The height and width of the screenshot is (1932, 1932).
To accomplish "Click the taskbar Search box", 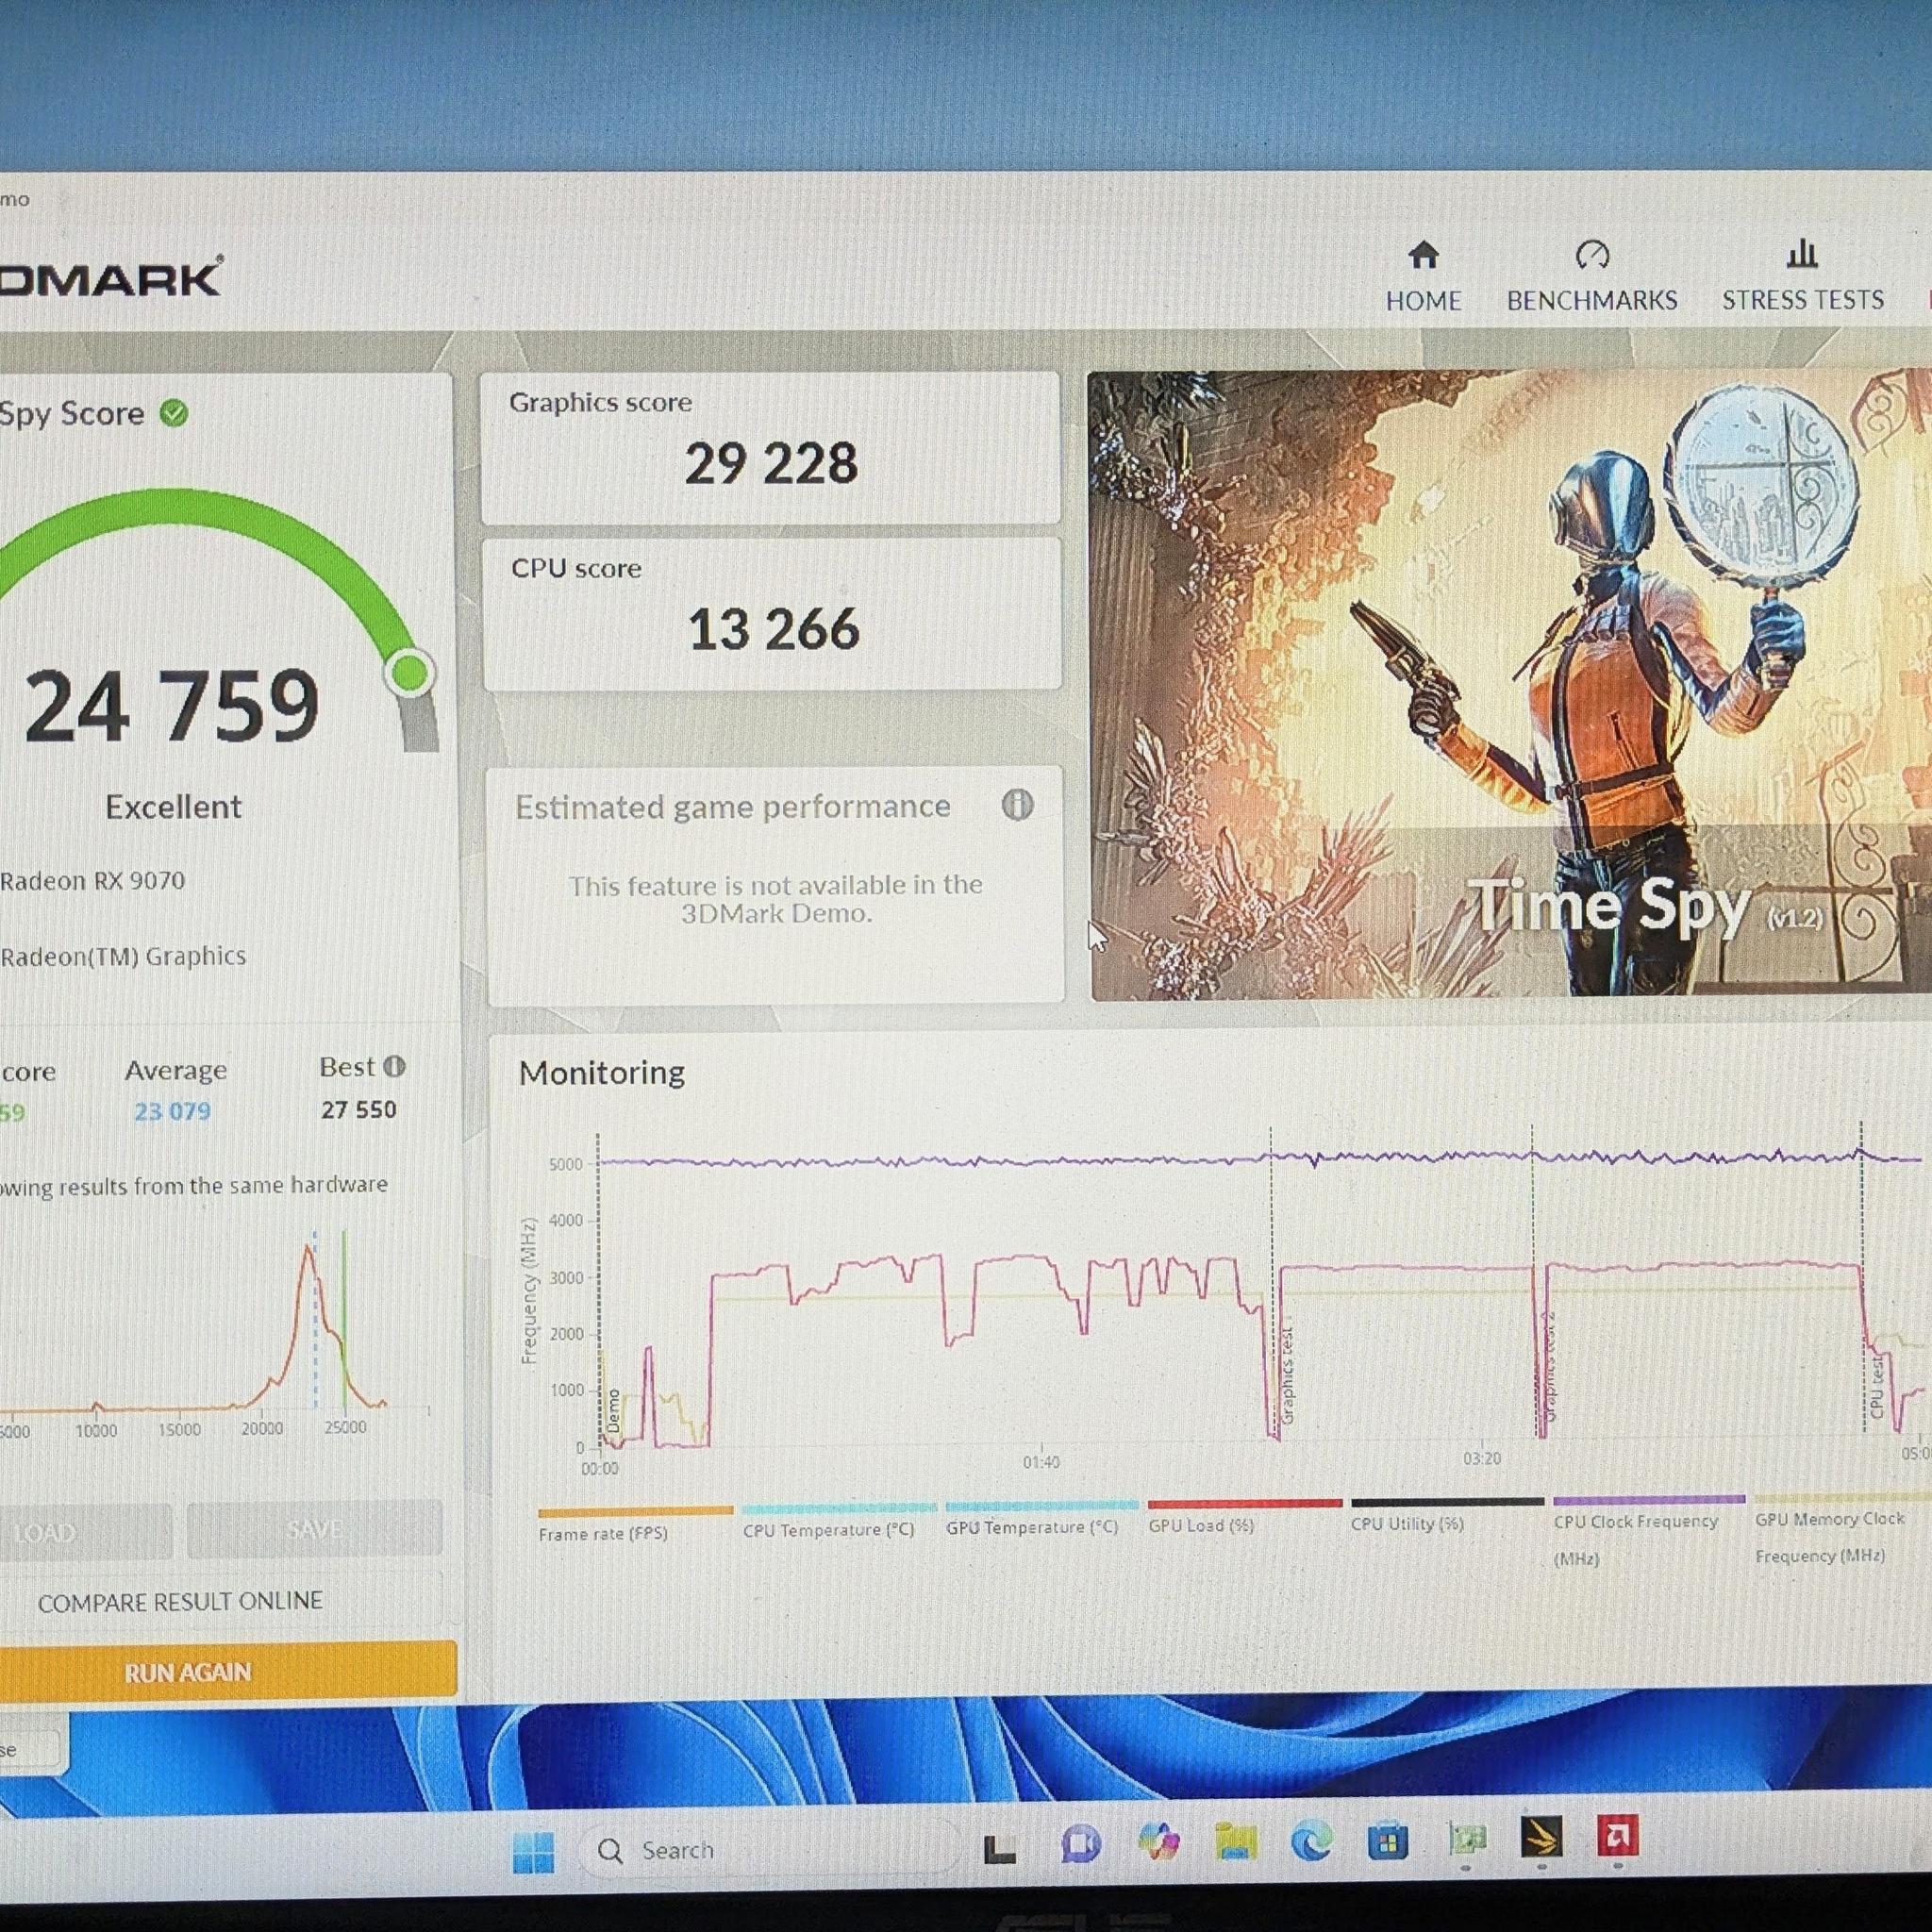I will (768, 1850).
